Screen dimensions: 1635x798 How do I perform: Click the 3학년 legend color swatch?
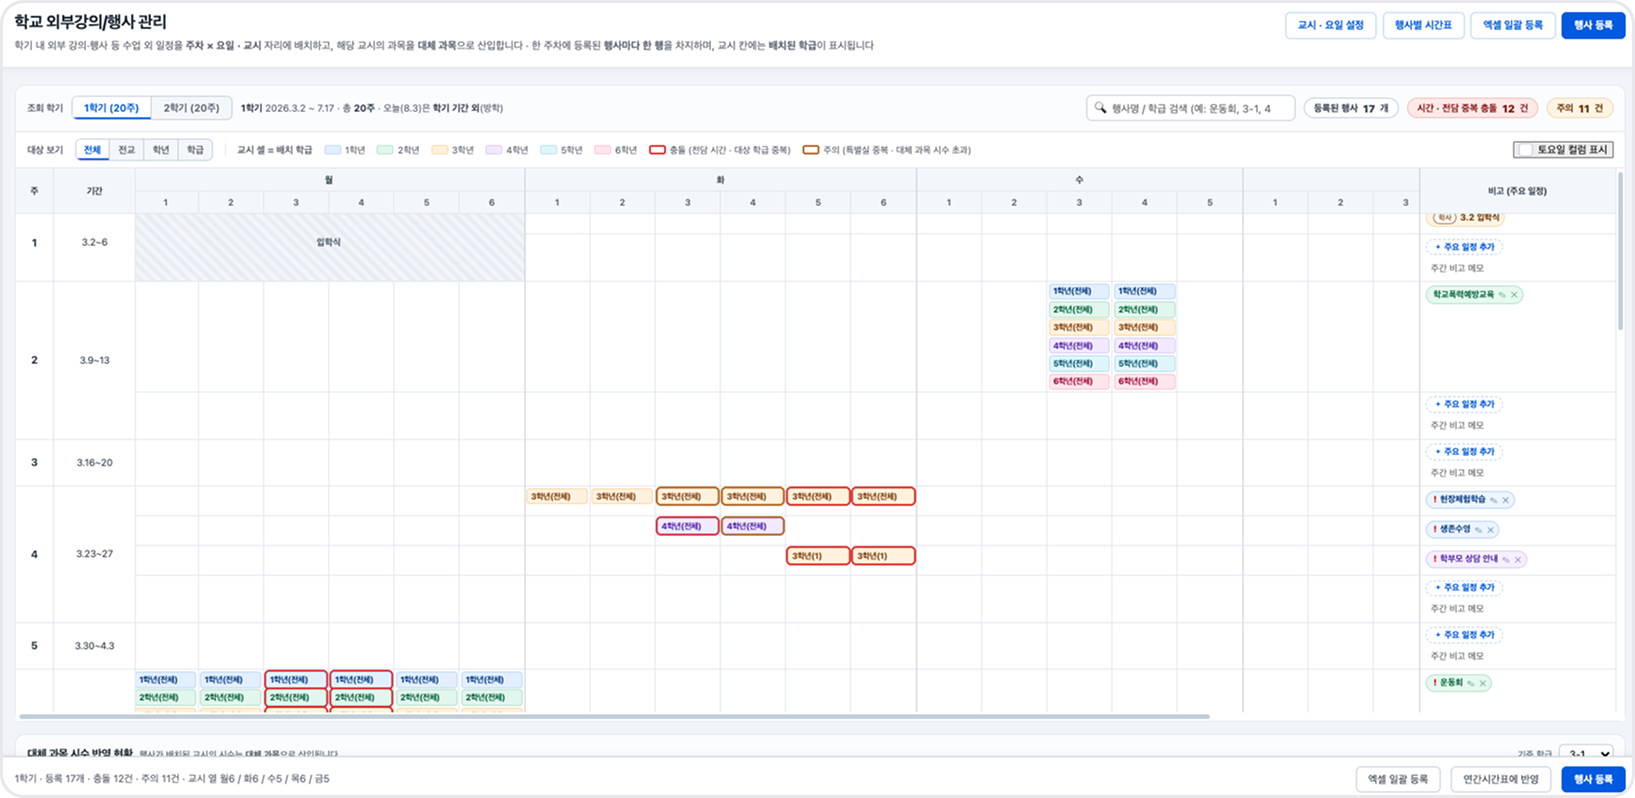click(440, 150)
